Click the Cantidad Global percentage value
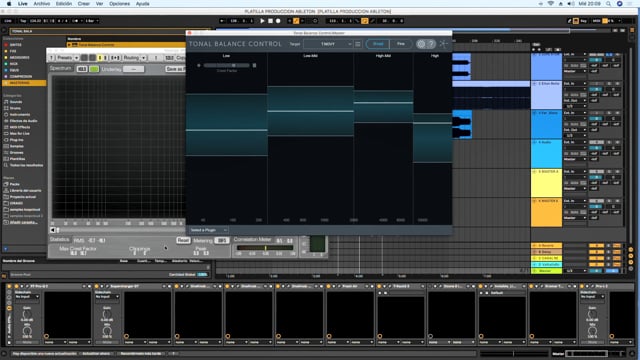Viewport: 640px width, 360px height. 202,275
